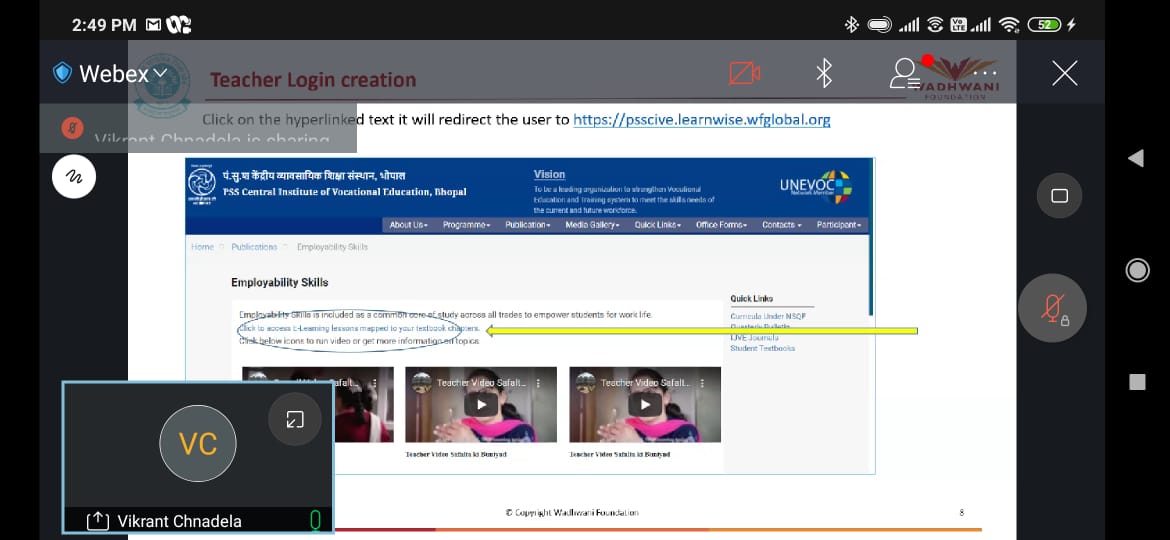This screenshot has width=1170, height=540.
Task: Open the participants list icon
Action: [x=904, y=73]
